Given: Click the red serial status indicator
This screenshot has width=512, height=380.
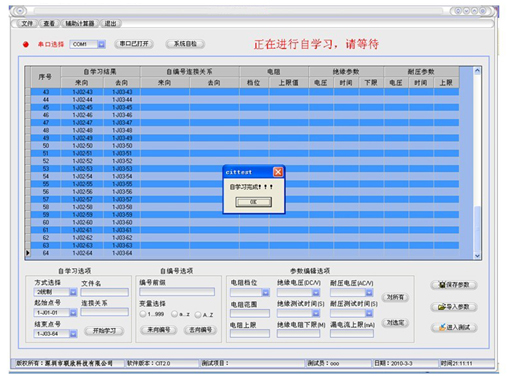Looking at the screenshot, I should tap(26, 44).
